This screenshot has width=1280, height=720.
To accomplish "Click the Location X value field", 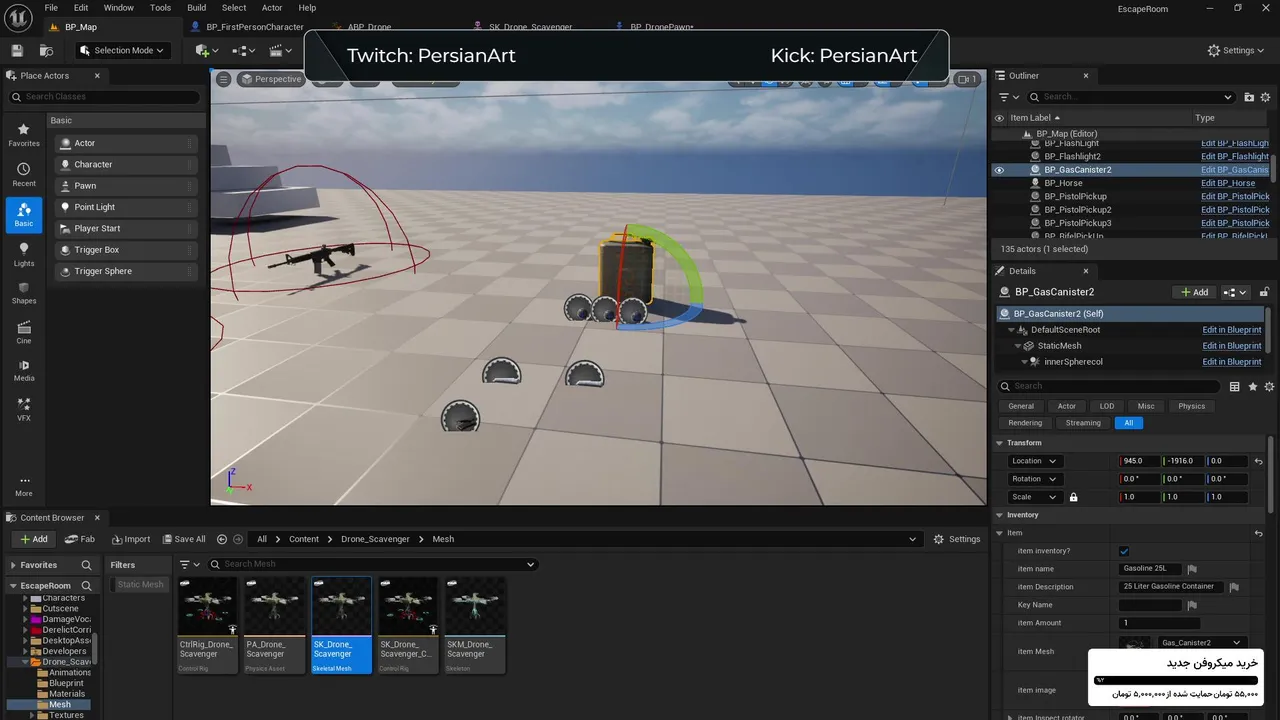I will tap(1140, 461).
